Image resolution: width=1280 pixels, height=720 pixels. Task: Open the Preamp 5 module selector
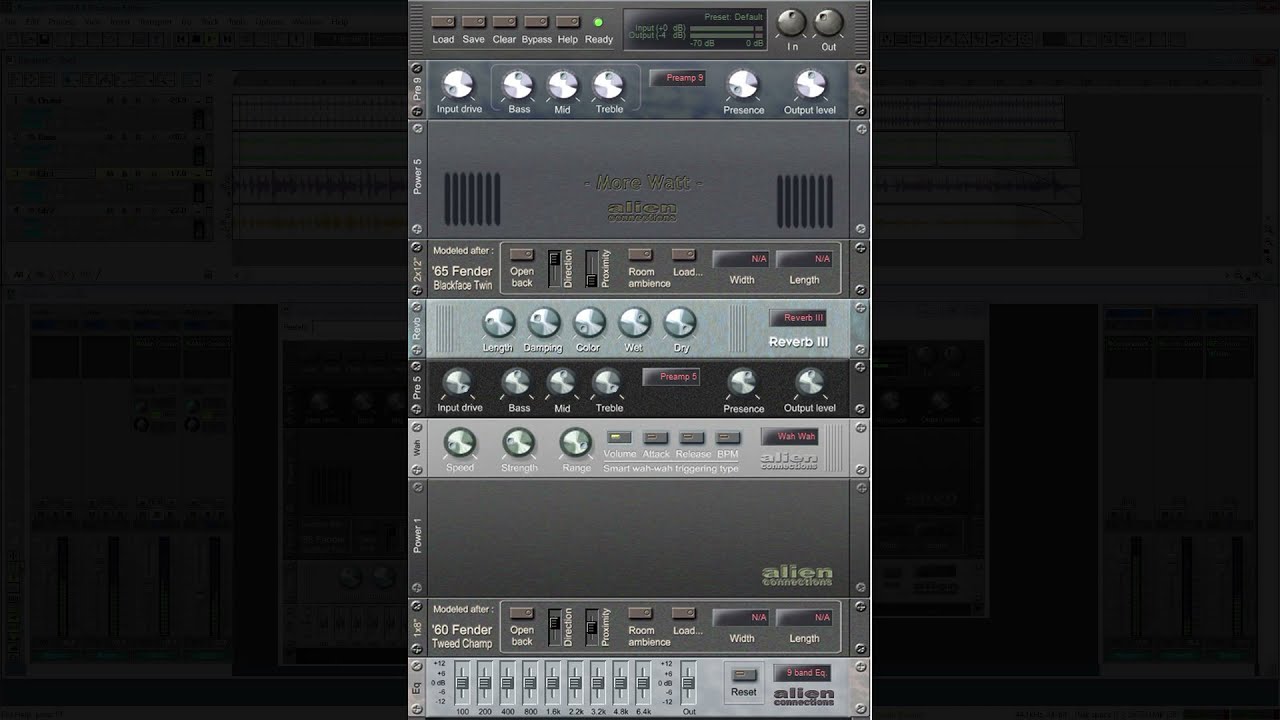670,377
